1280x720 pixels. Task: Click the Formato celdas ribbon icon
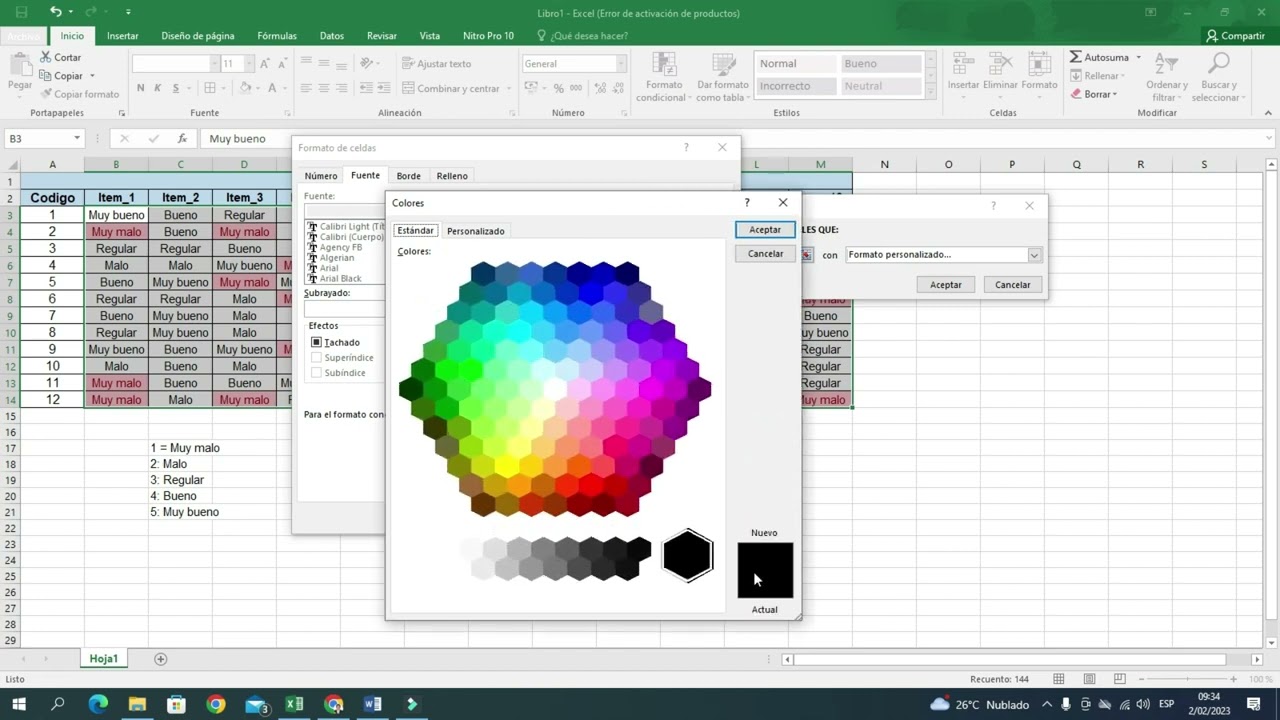pyautogui.click(x=1039, y=65)
